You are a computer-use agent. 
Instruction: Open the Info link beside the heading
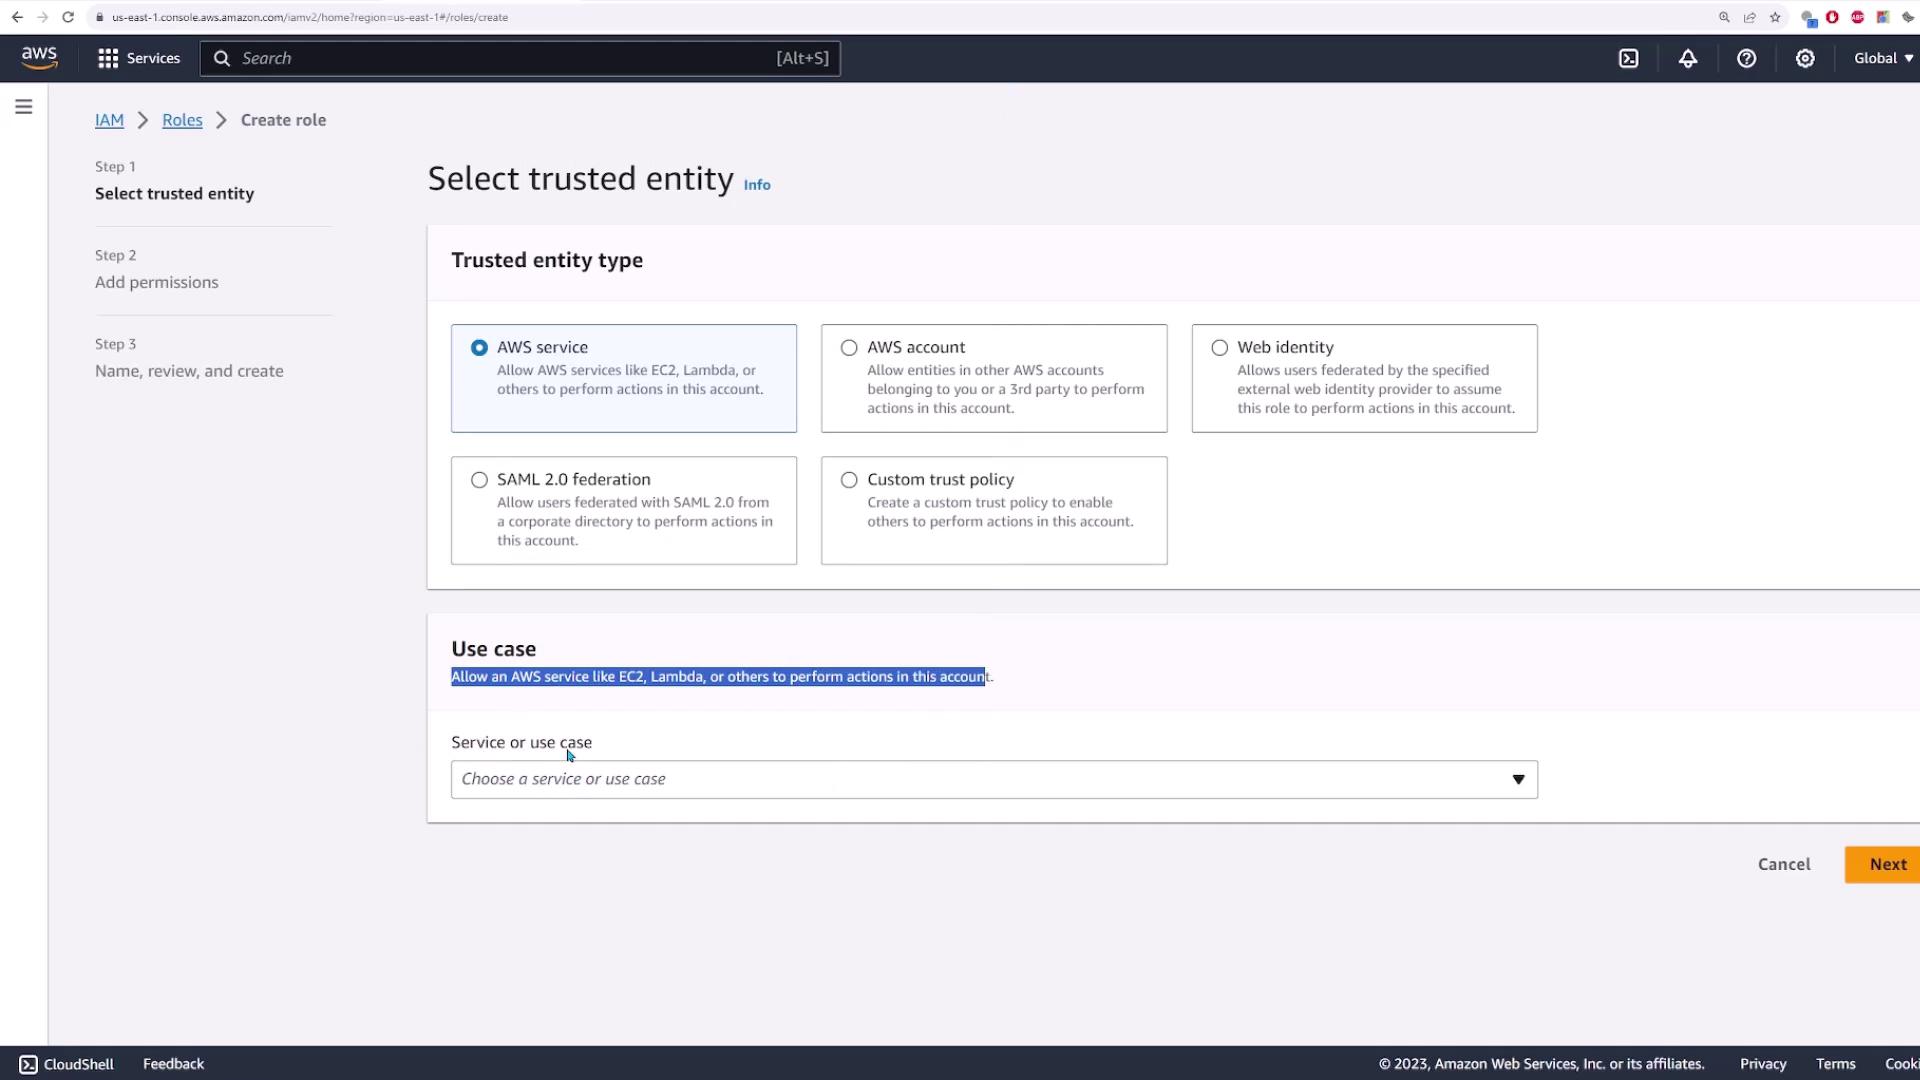[x=756, y=185]
